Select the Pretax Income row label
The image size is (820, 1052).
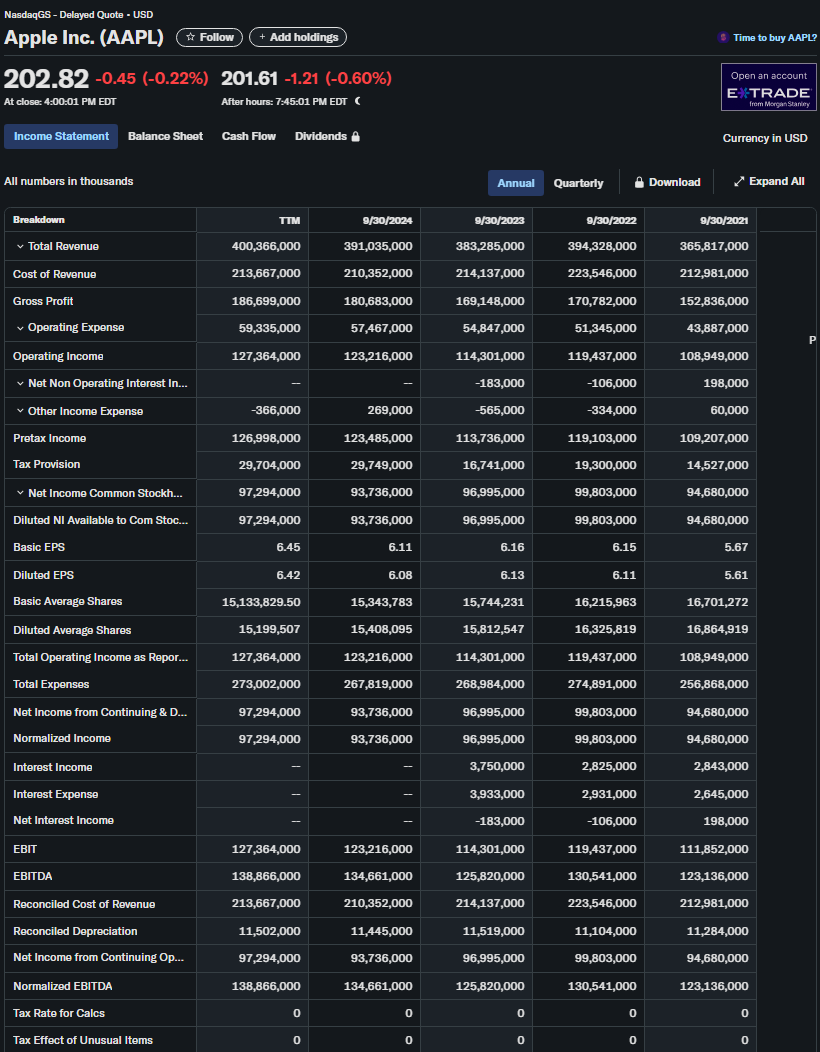pyautogui.click(x=50, y=438)
